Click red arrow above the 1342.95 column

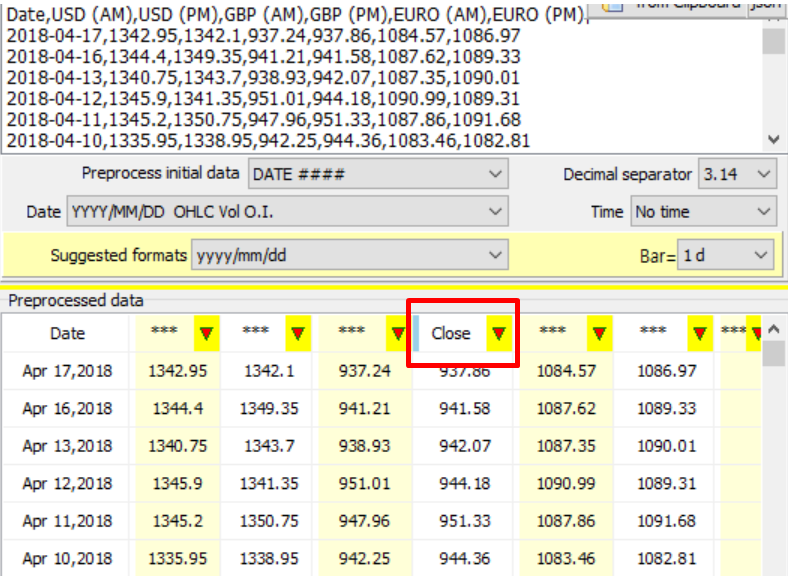tap(206, 334)
